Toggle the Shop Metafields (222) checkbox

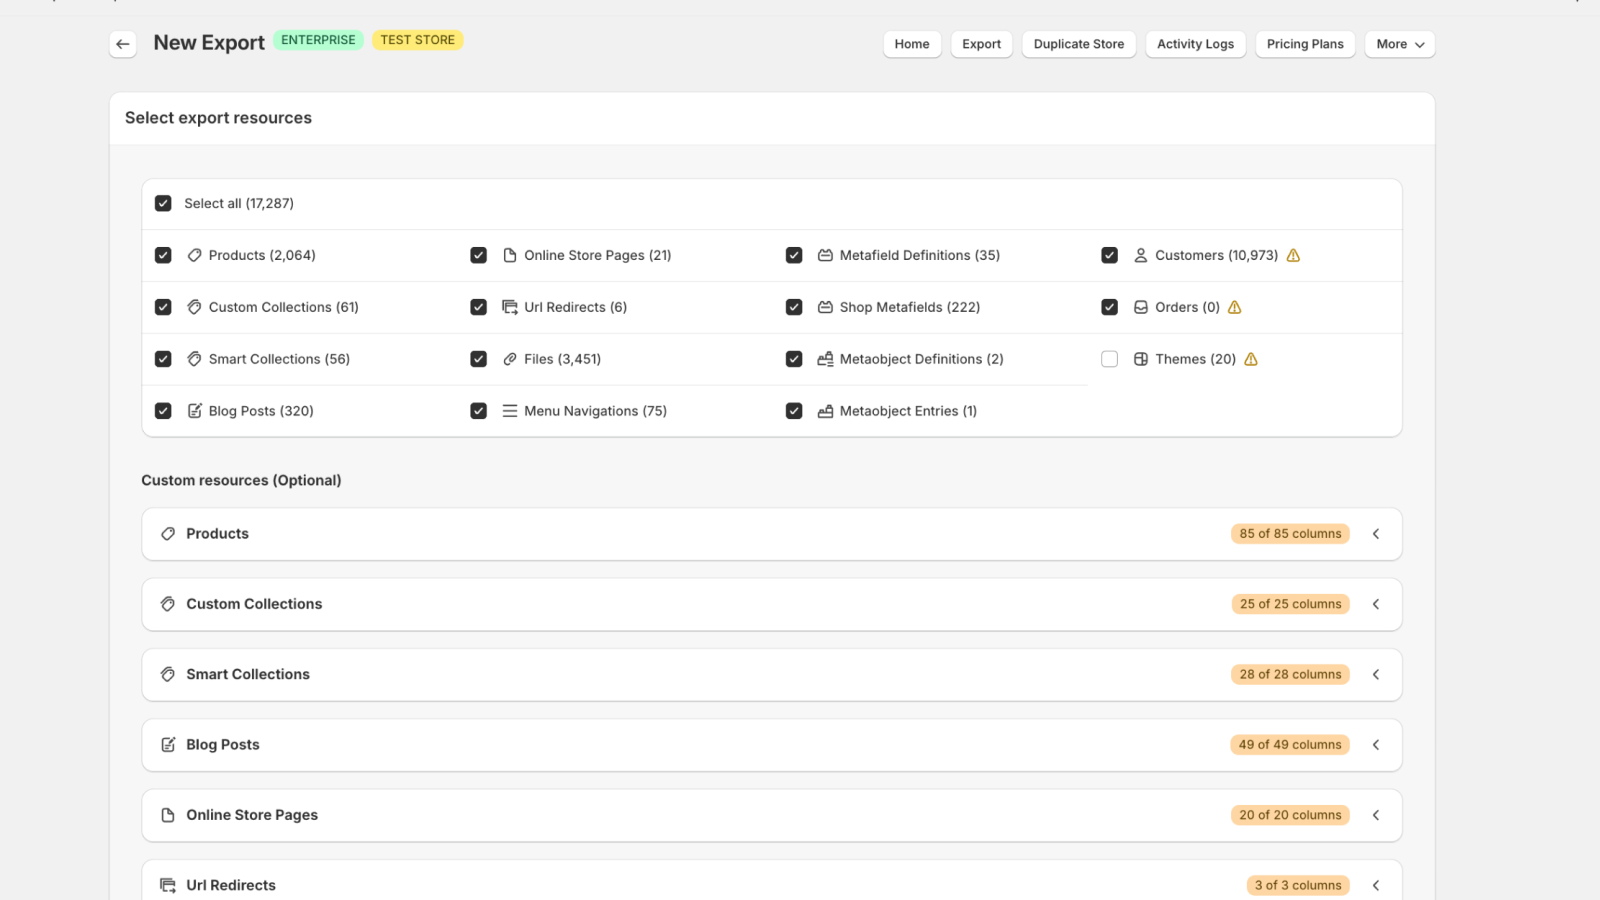point(794,307)
